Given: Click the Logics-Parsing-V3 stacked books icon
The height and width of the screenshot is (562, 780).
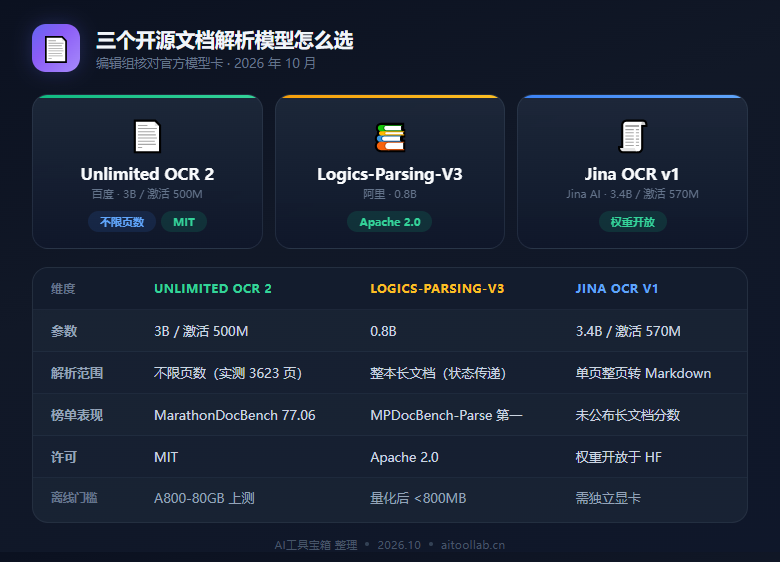Looking at the screenshot, I should pyautogui.click(x=390, y=137).
